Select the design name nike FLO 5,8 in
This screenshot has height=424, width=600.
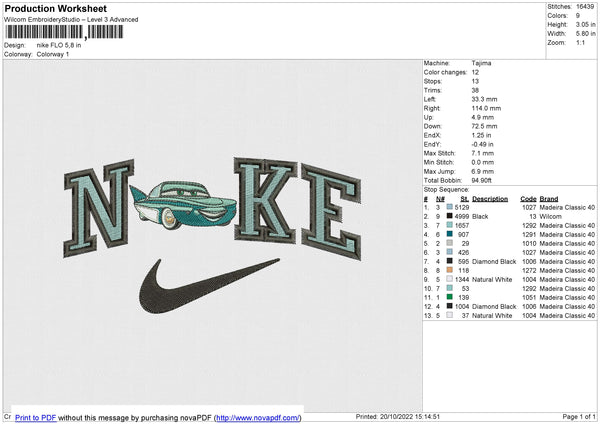click(59, 45)
